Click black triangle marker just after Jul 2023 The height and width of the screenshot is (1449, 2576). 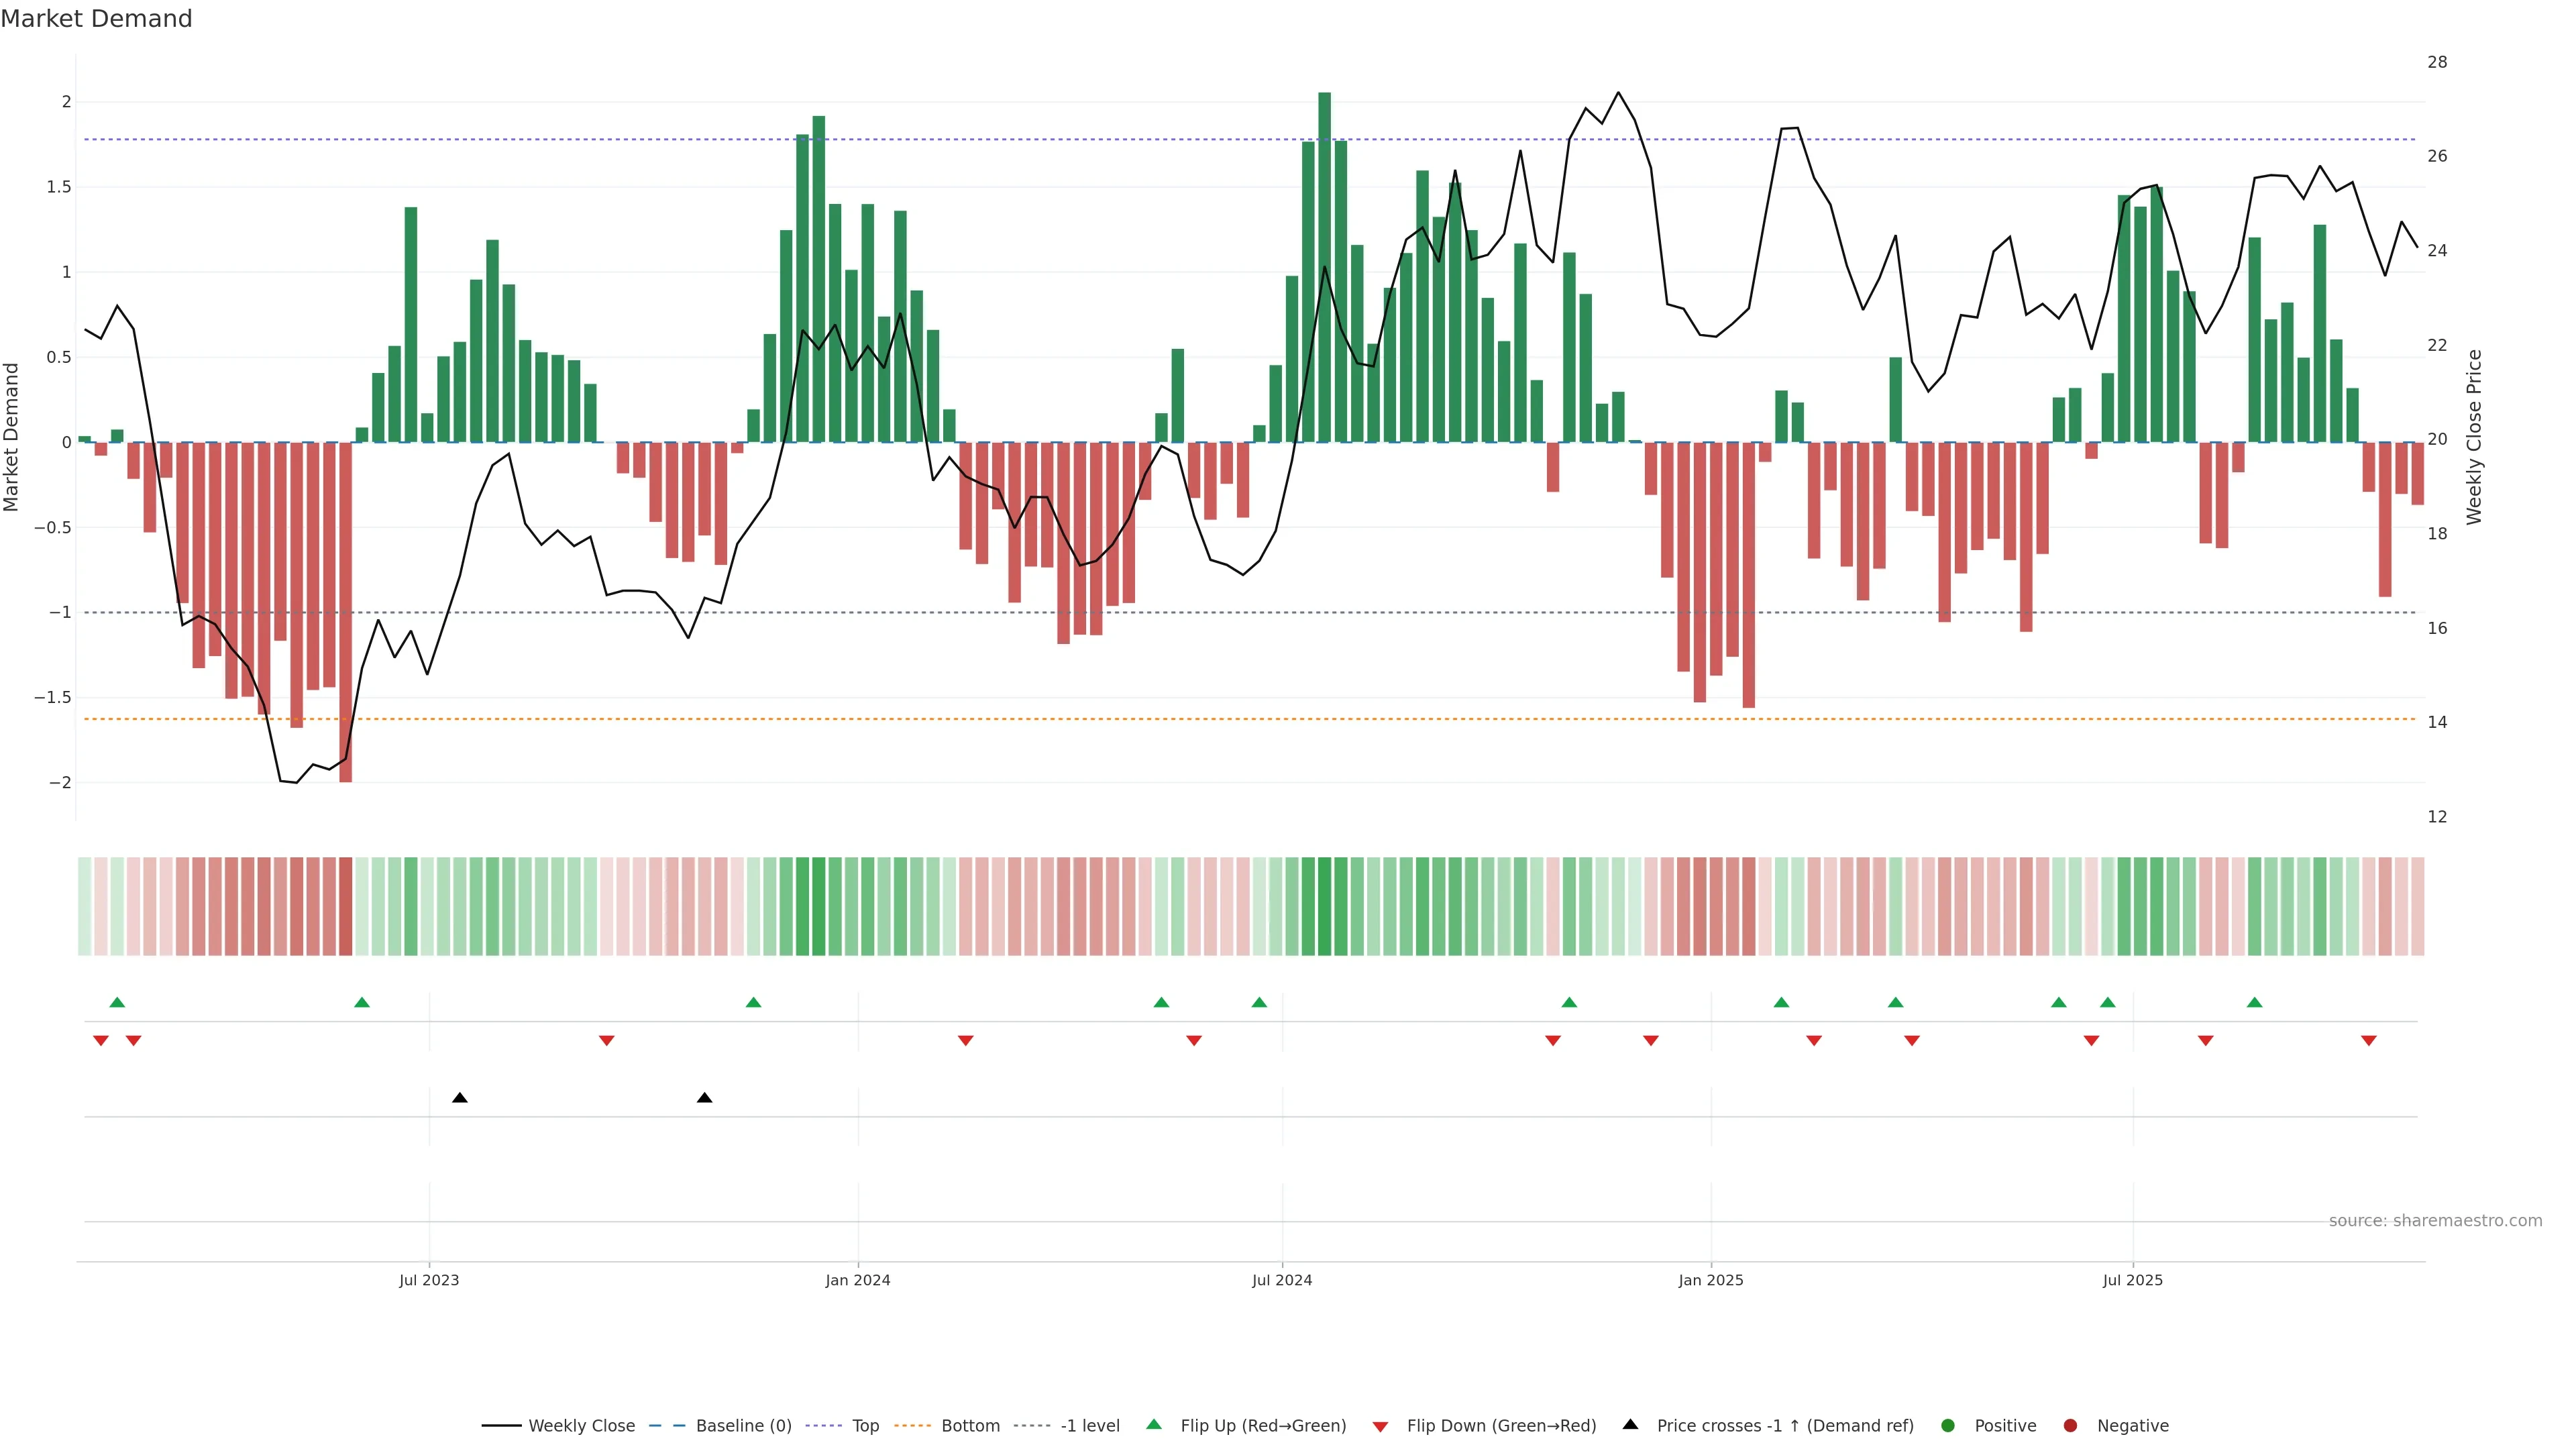point(460,1098)
